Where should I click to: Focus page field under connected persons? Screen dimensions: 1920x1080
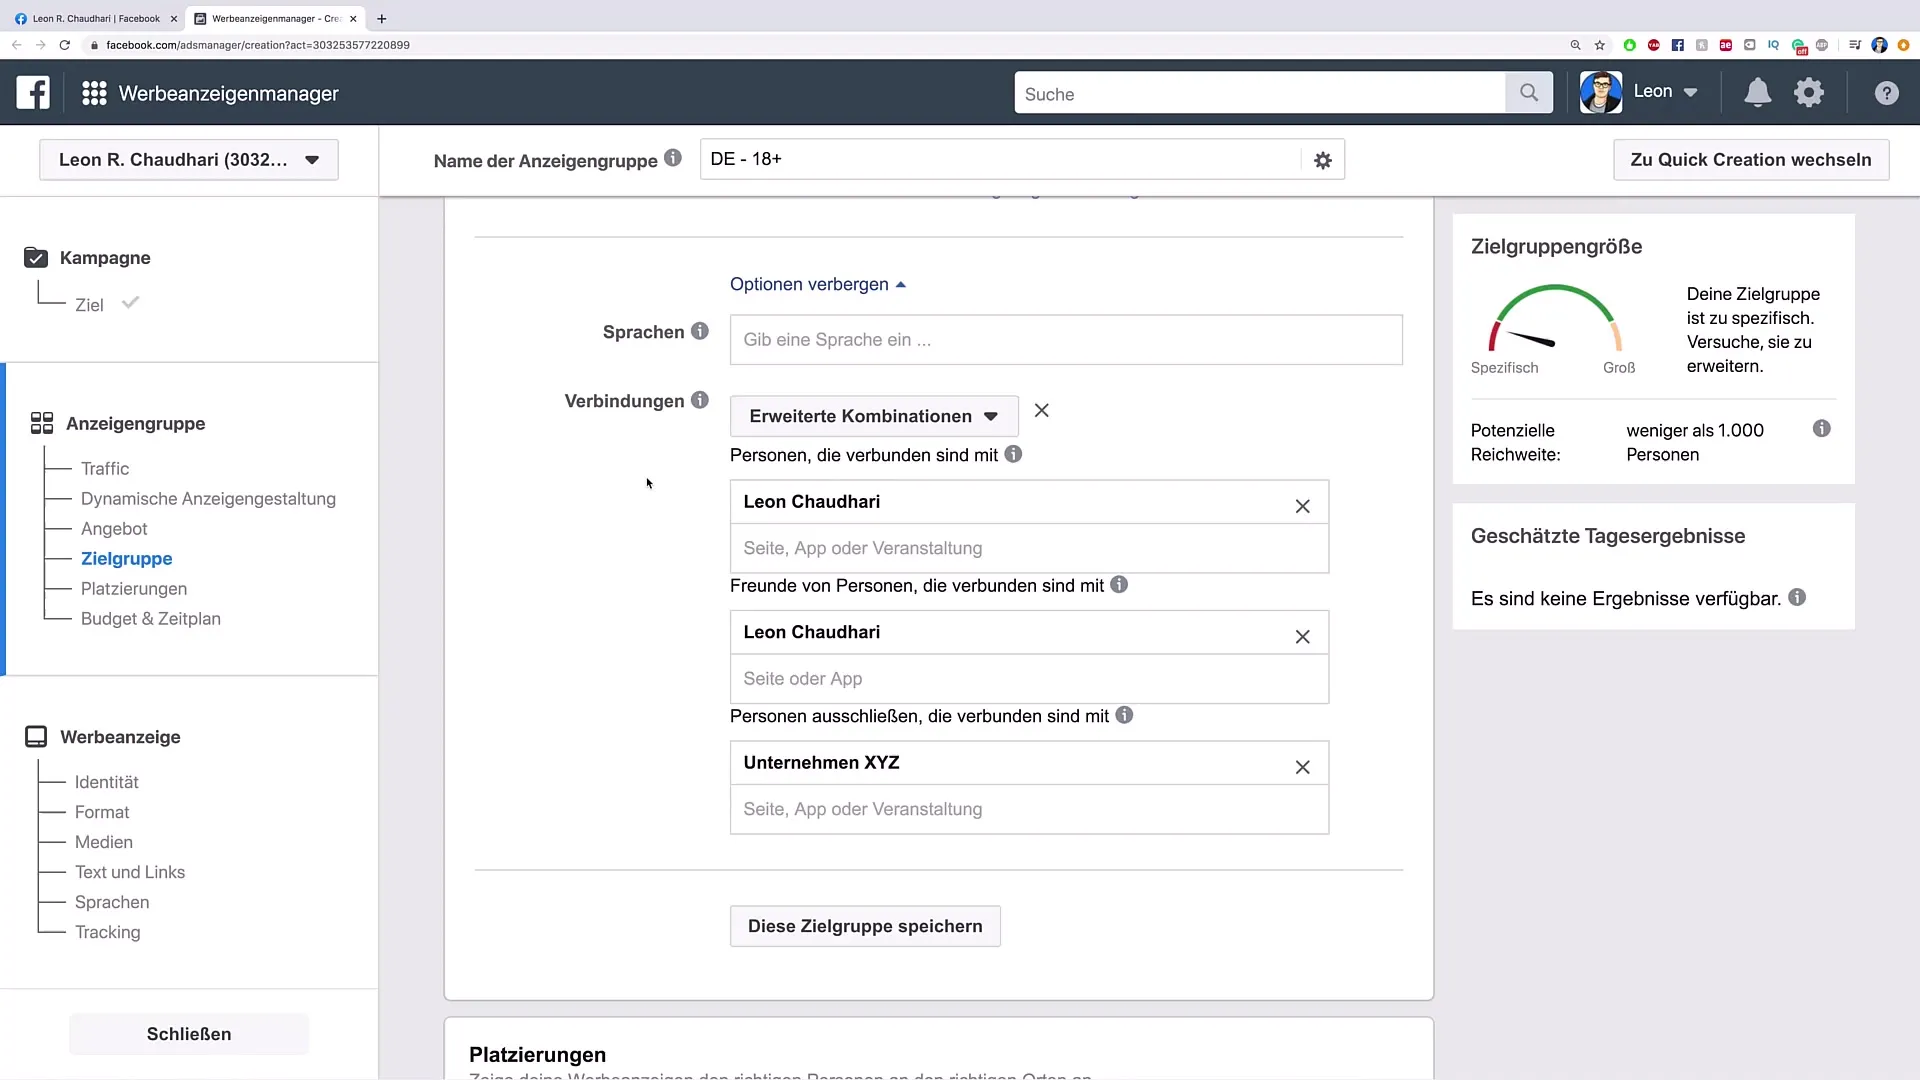1029,548
